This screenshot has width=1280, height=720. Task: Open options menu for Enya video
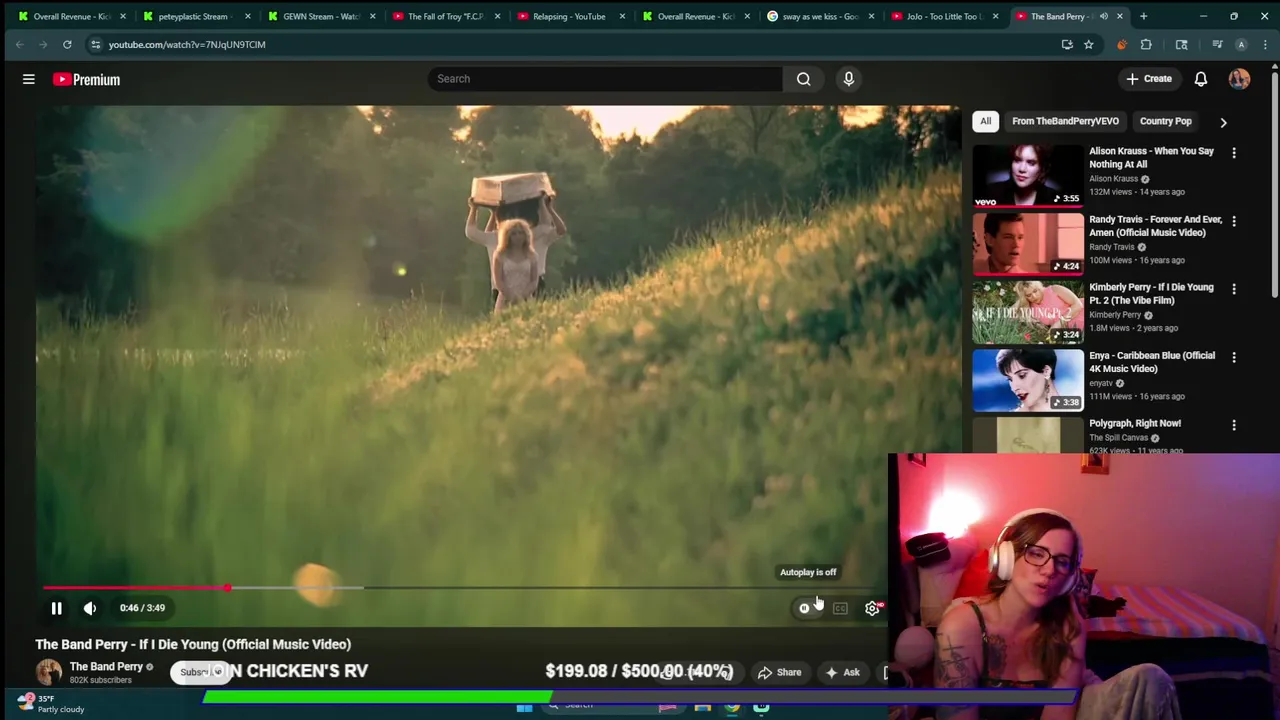1234,357
